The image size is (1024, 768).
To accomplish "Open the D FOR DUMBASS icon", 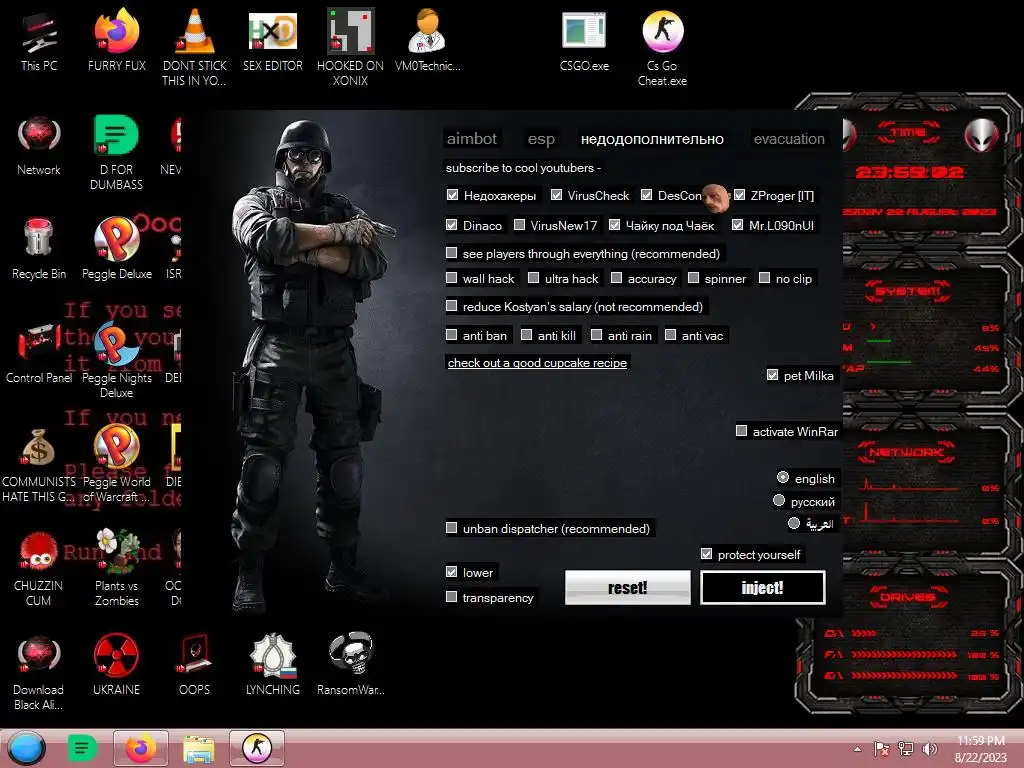I will [x=116, y=152].
